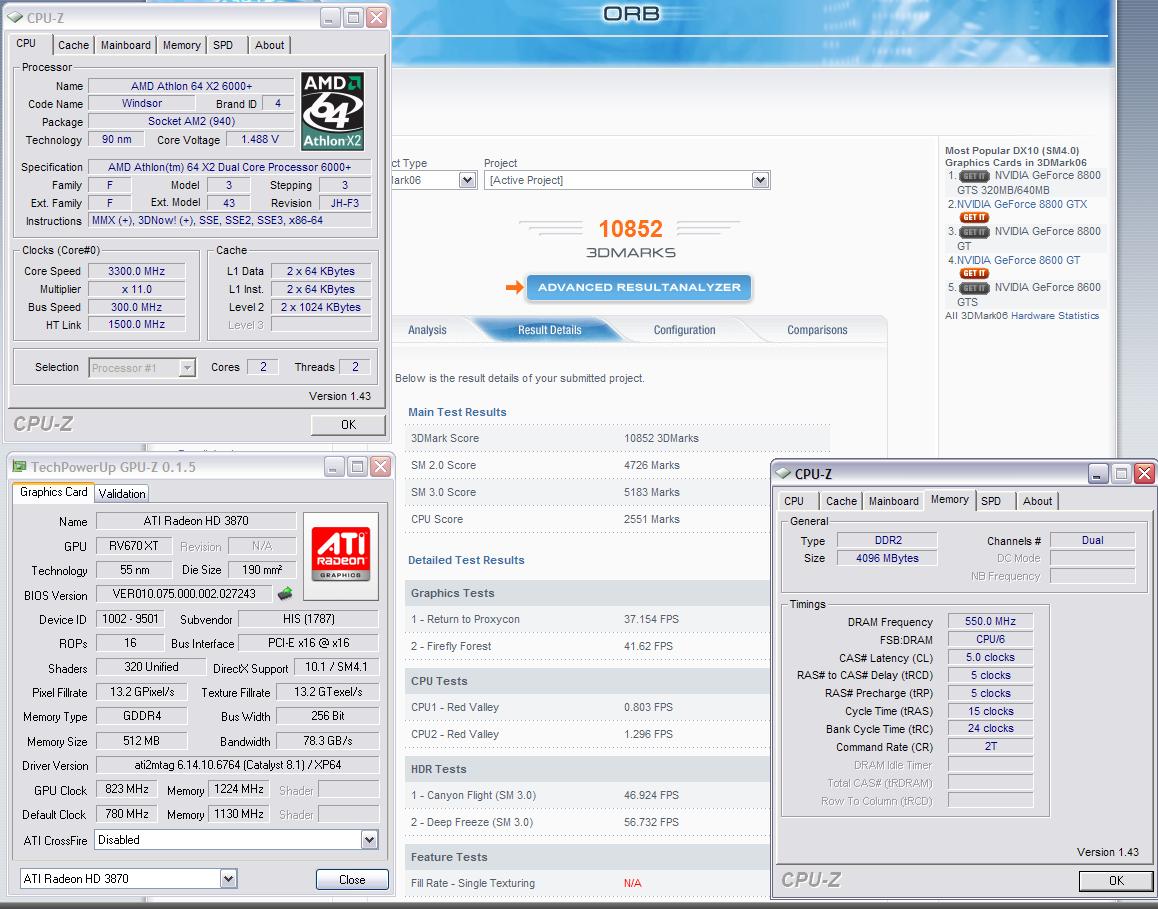
Task: Click OK in the top-left CPU-Z window
Action: [x=348, y=425]
